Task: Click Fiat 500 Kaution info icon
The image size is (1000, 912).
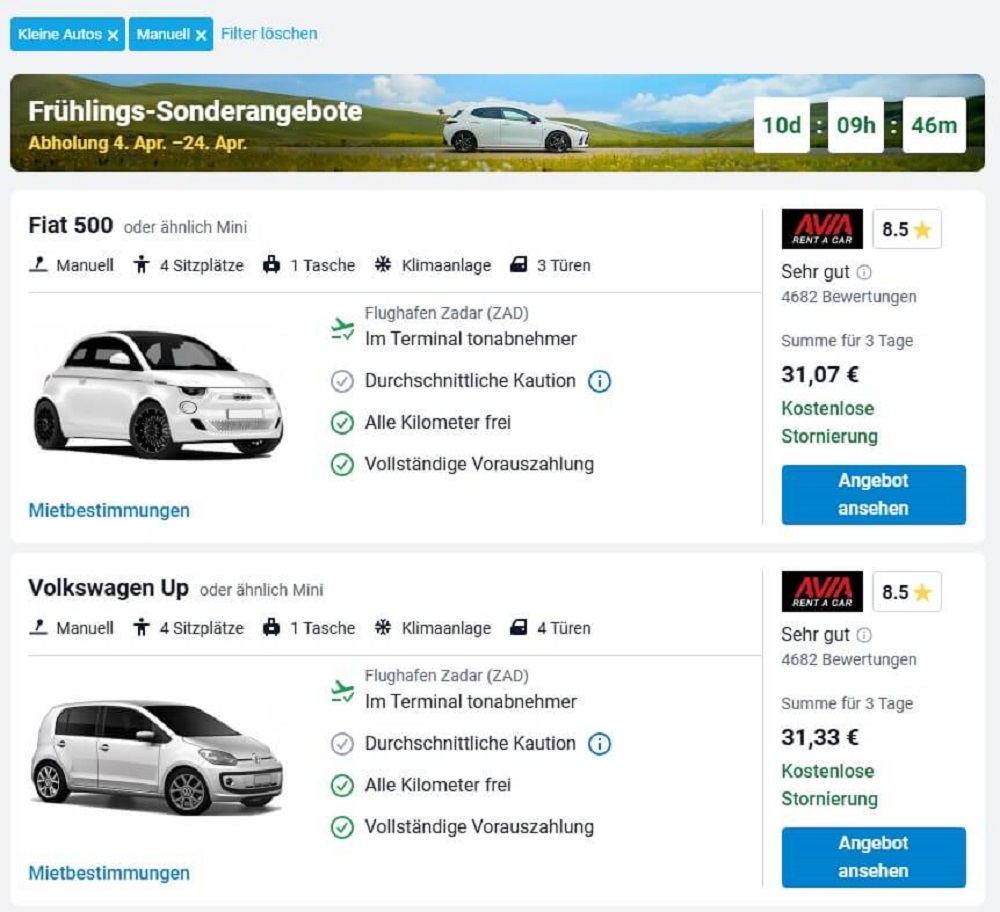Action: coord(599,381)
